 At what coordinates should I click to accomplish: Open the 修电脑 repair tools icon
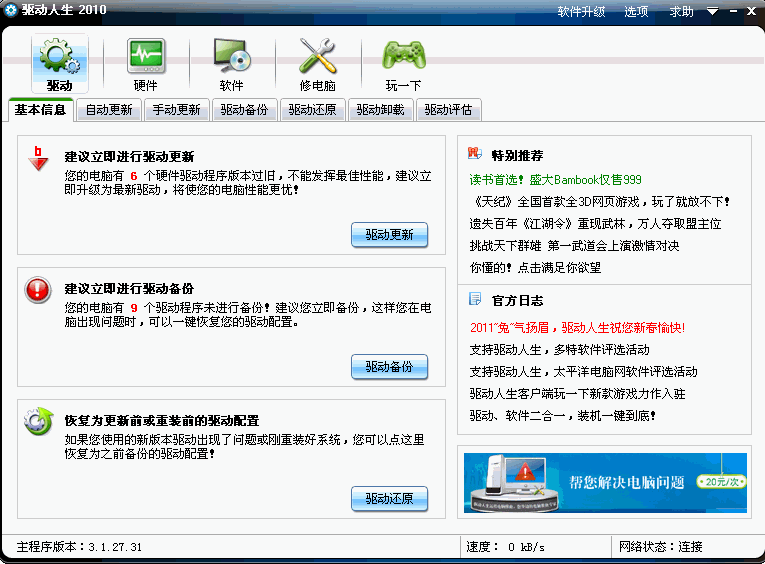pyautogui.click(x=317, y=63)
